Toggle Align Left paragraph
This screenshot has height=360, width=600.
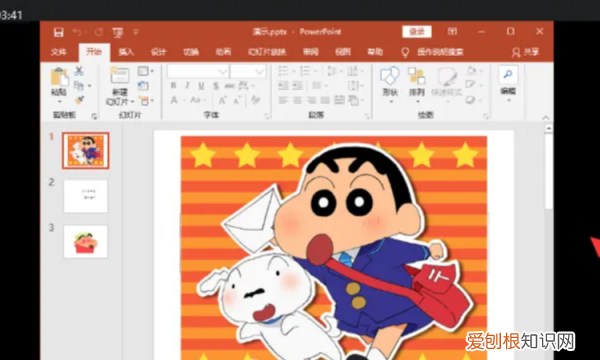[x=283, y=100]
